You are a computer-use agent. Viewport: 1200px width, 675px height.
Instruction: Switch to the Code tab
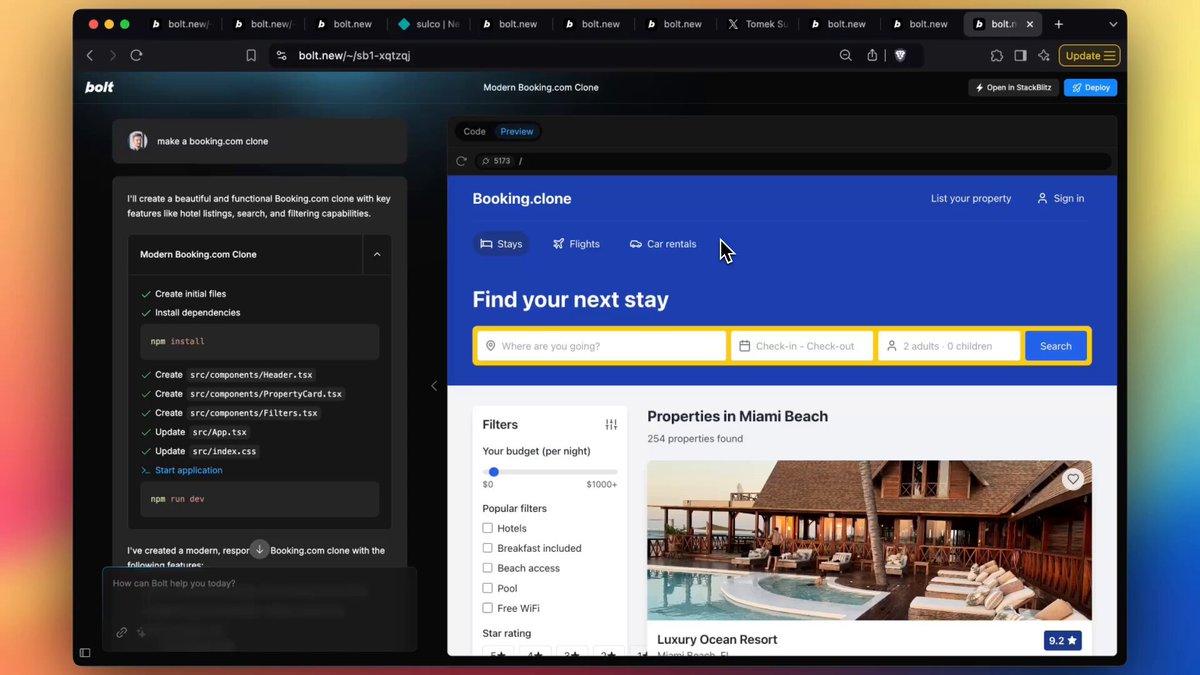point(475,131)
